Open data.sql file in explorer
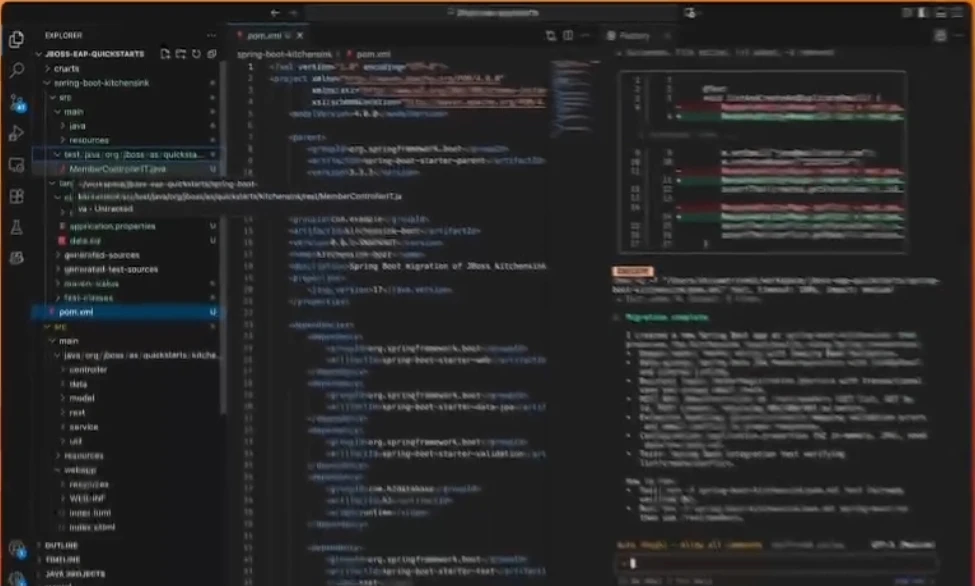Viewport: 975px width, 586px height. pyautogui.click(x=85, y=241)
